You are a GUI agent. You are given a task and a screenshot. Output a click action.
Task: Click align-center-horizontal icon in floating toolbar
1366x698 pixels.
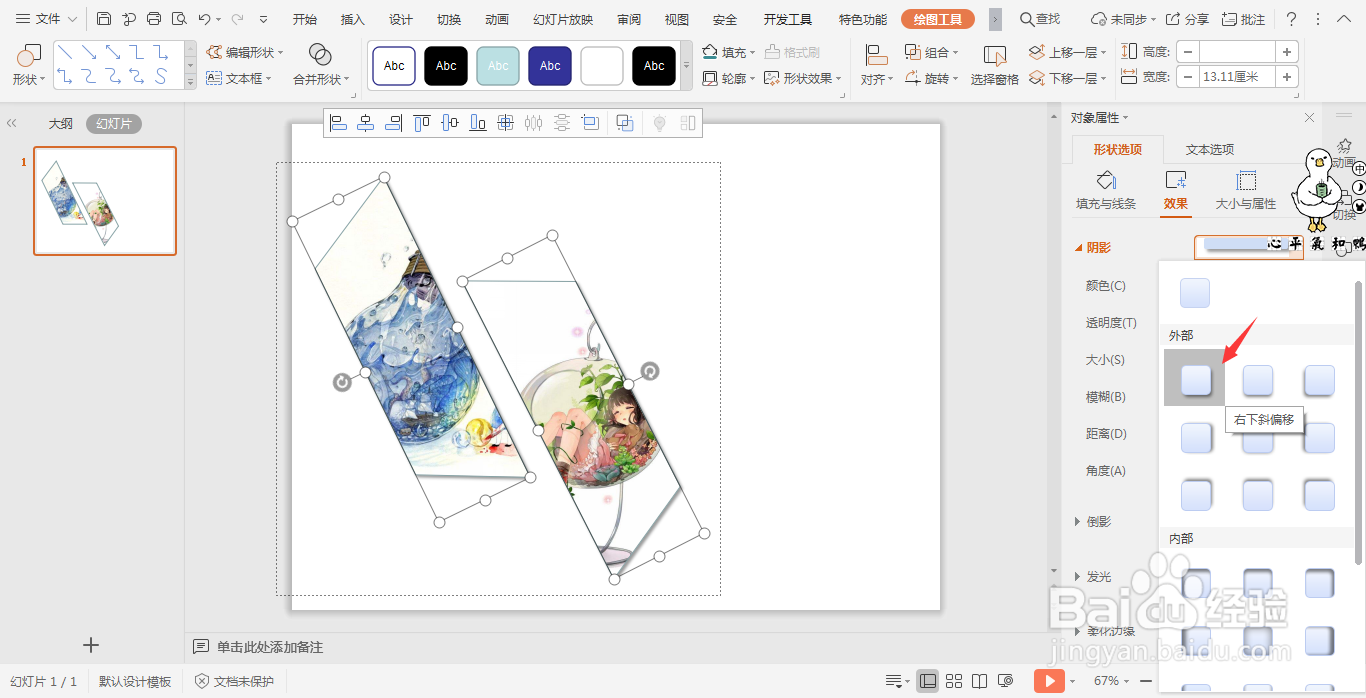[366, 123]
